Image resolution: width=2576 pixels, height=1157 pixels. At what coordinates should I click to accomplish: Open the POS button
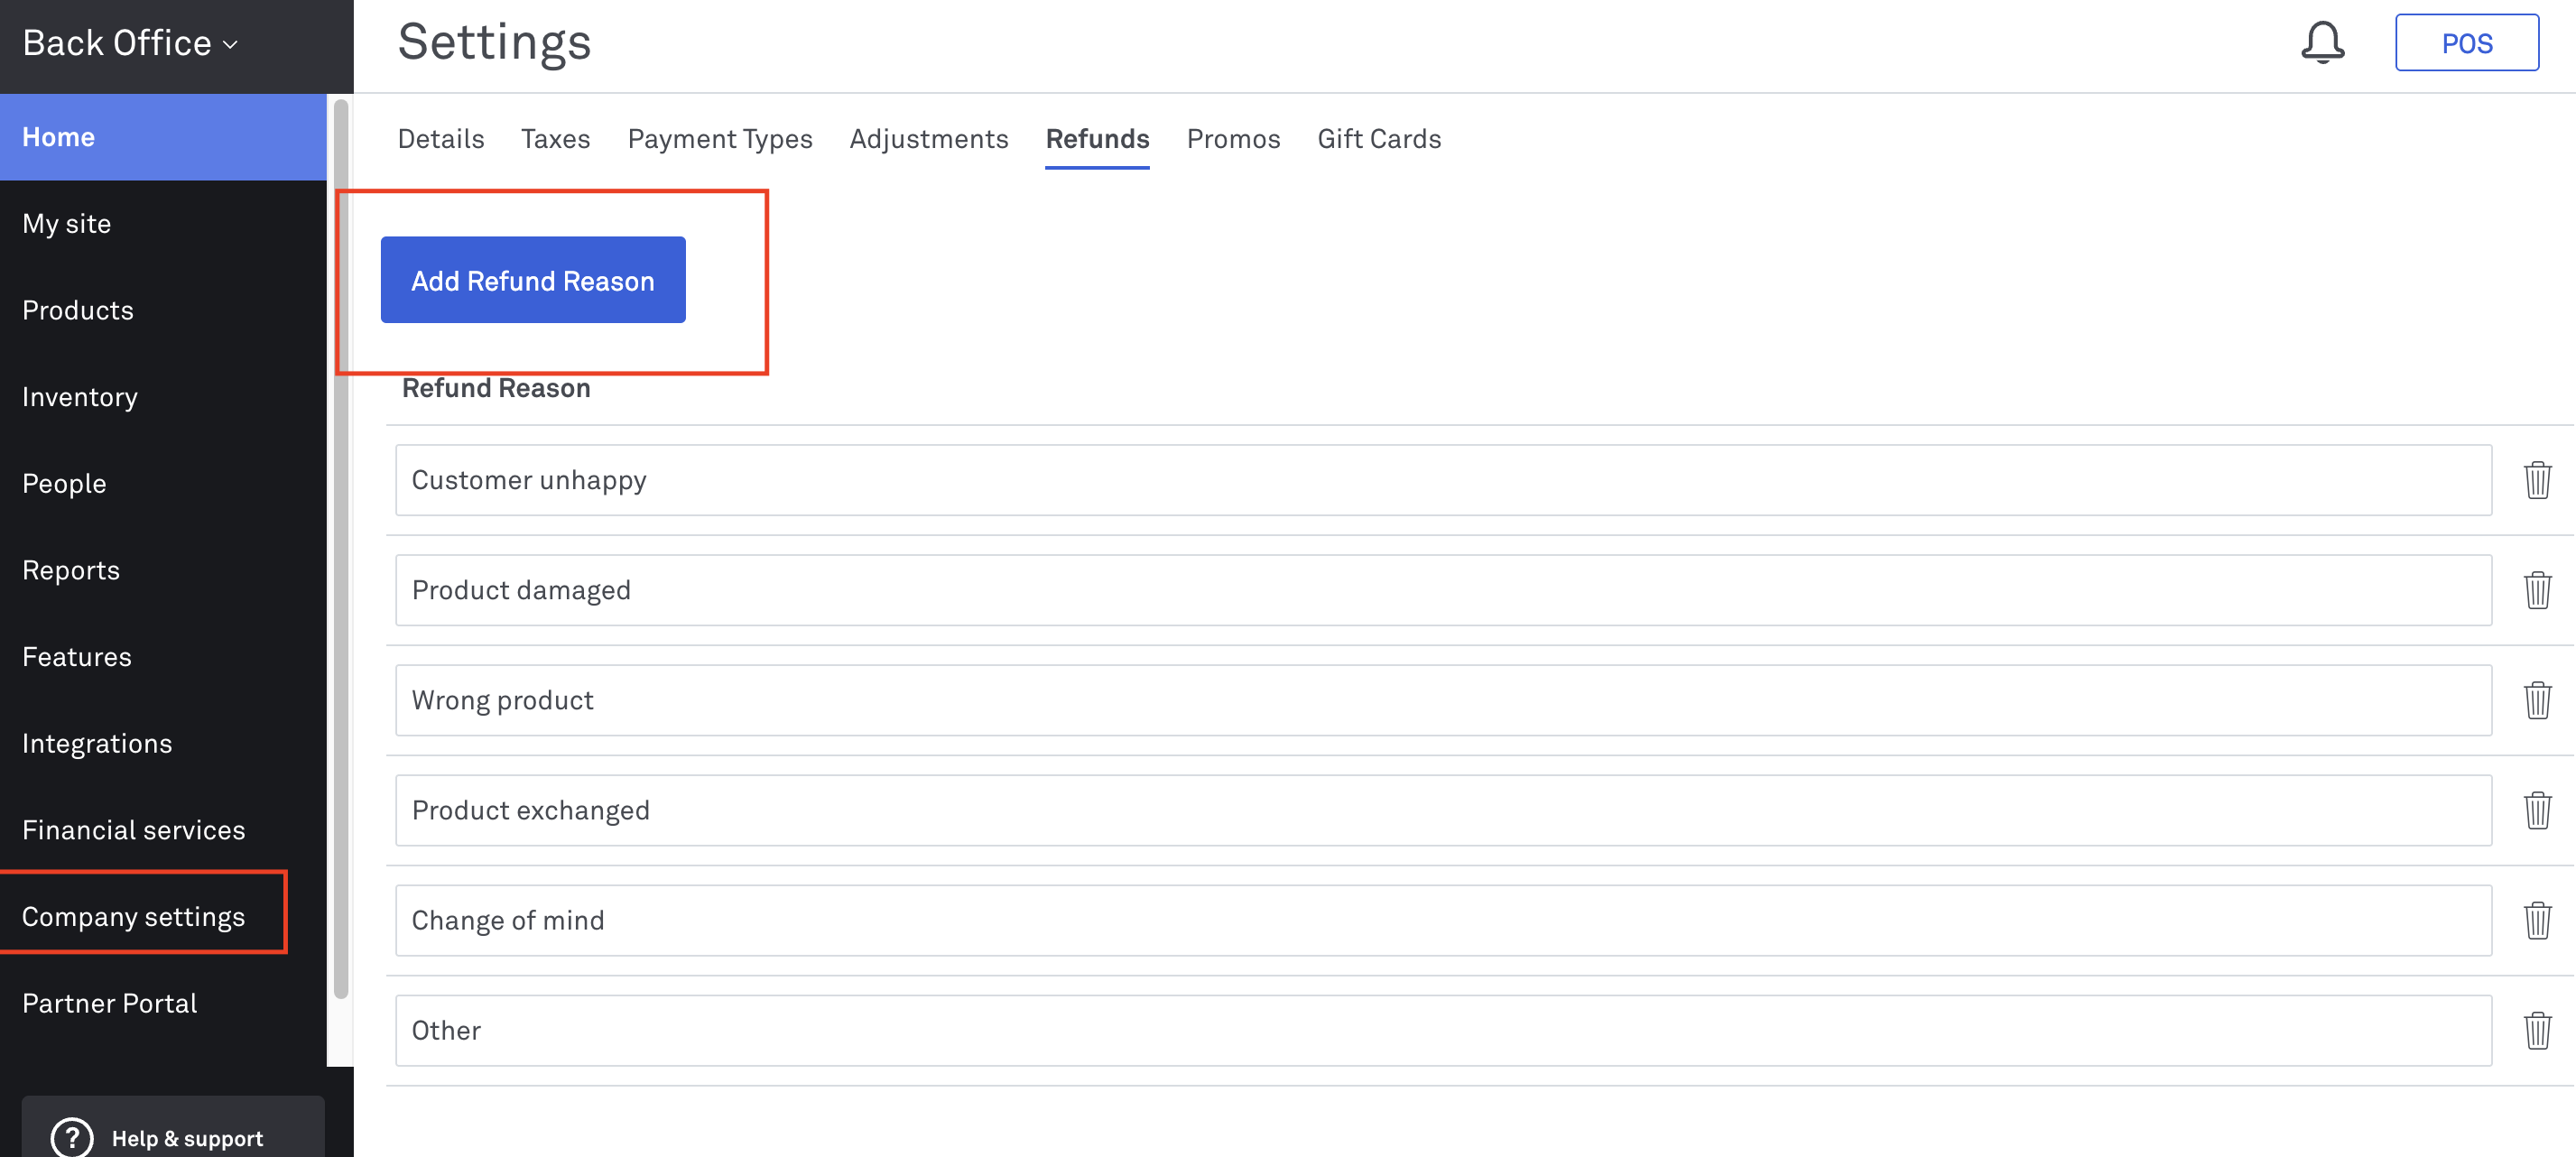[2465, 43]
